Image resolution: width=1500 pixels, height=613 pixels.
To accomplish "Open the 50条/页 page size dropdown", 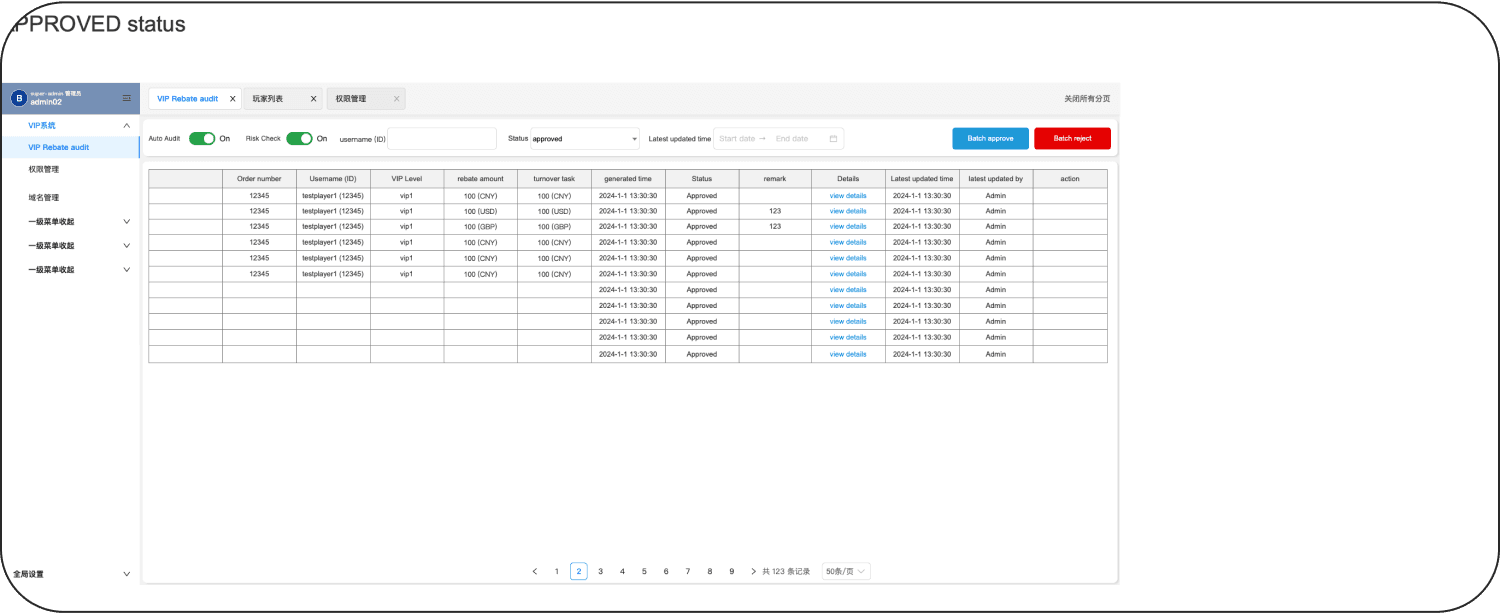I will [x=846, y=571].
